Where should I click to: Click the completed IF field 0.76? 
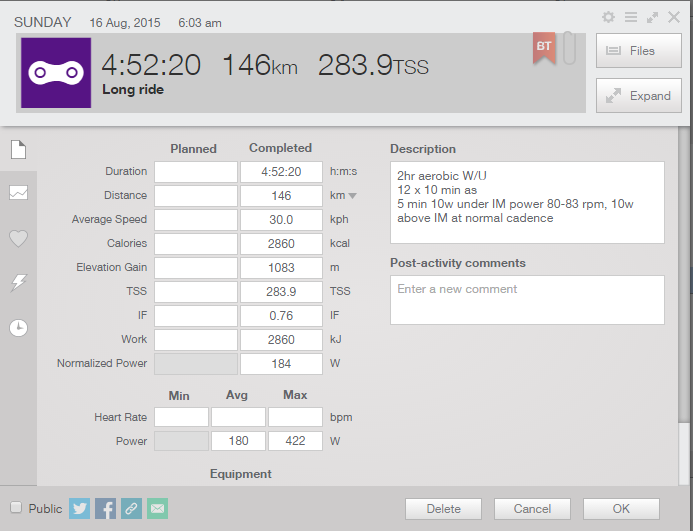point(281,316)
